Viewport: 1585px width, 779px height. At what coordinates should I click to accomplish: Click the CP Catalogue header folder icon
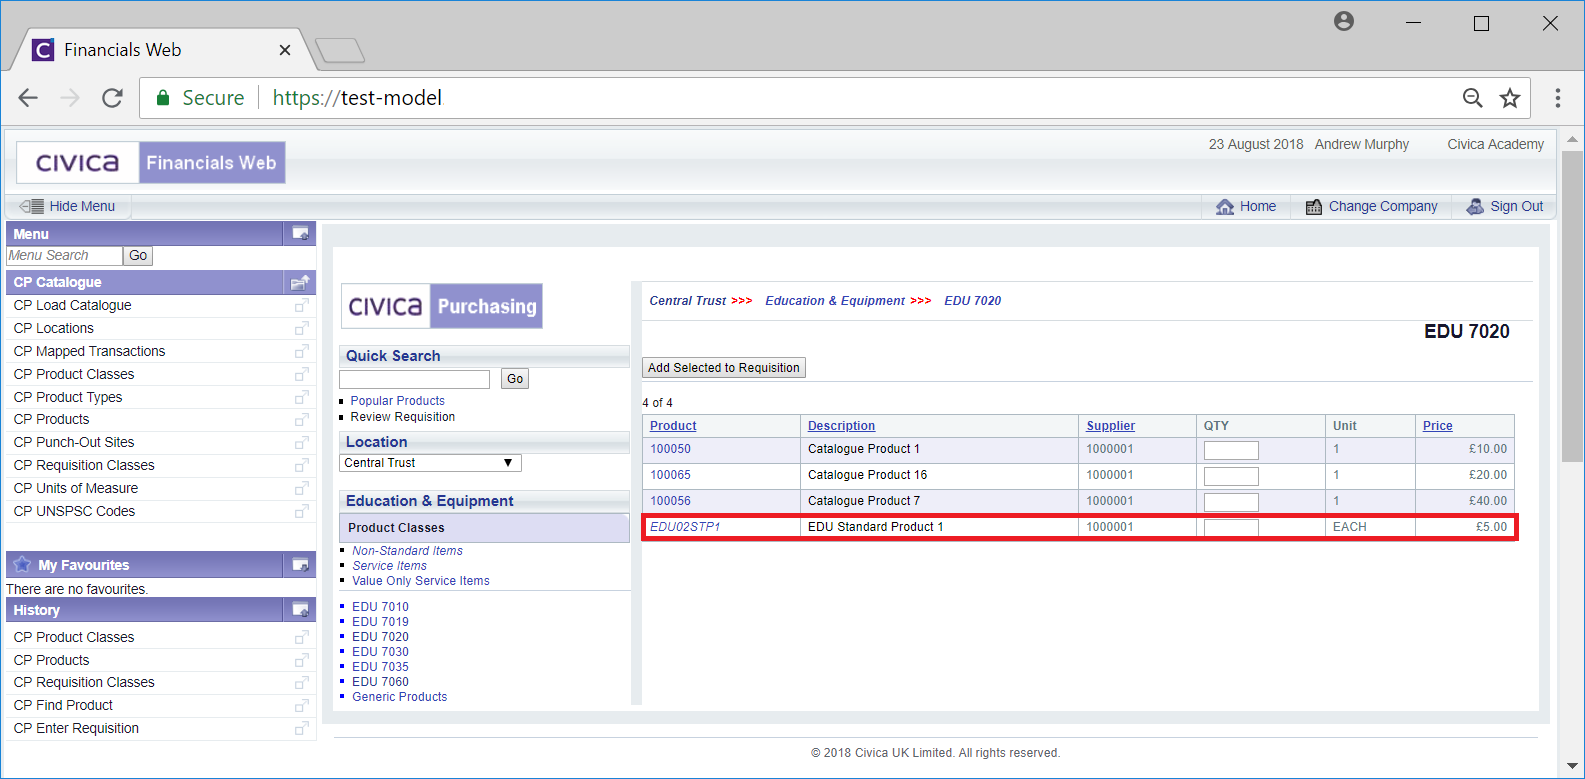pos(300,282)
